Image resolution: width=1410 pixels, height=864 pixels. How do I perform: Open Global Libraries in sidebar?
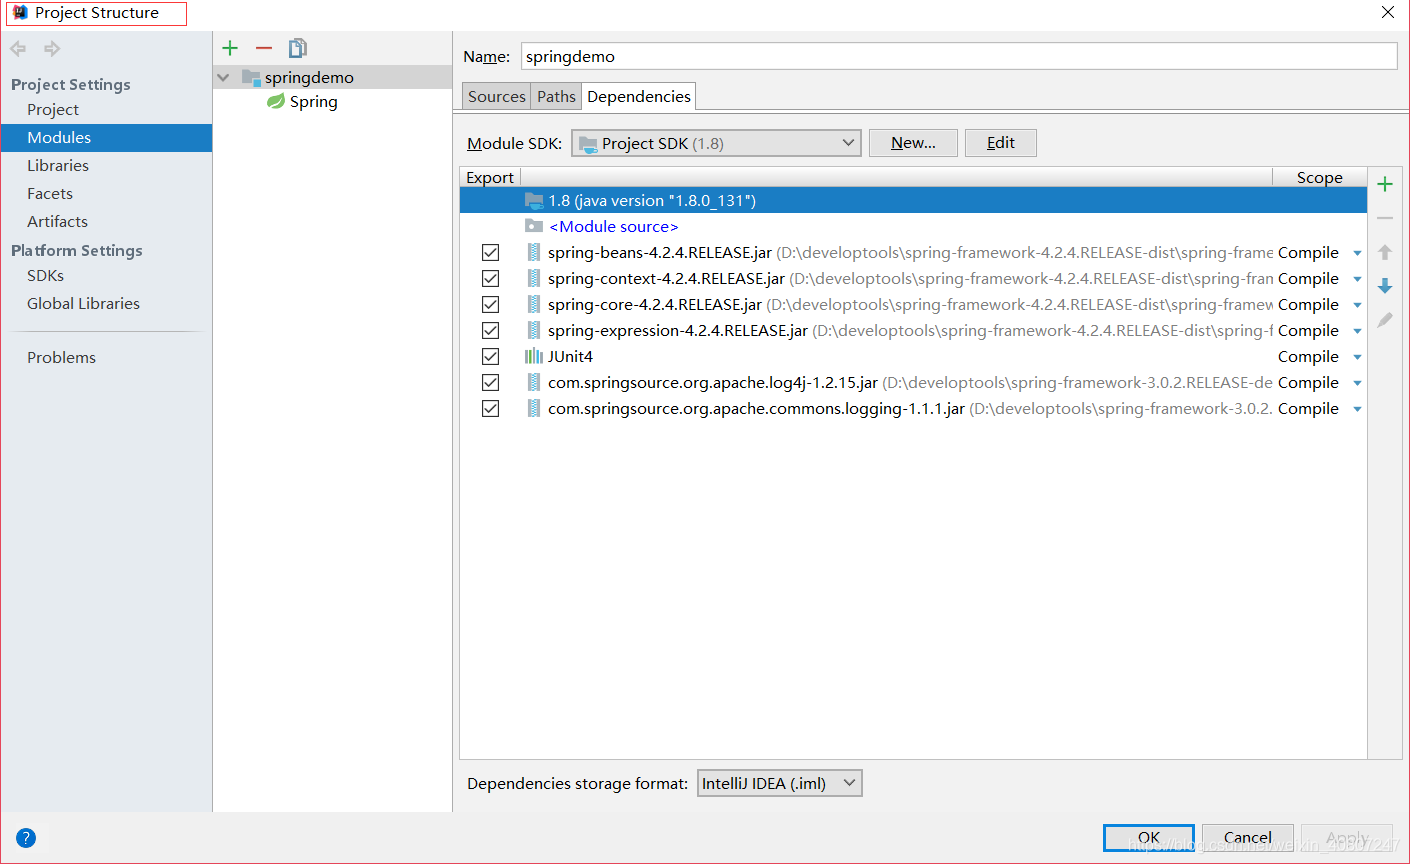(83, 303)
